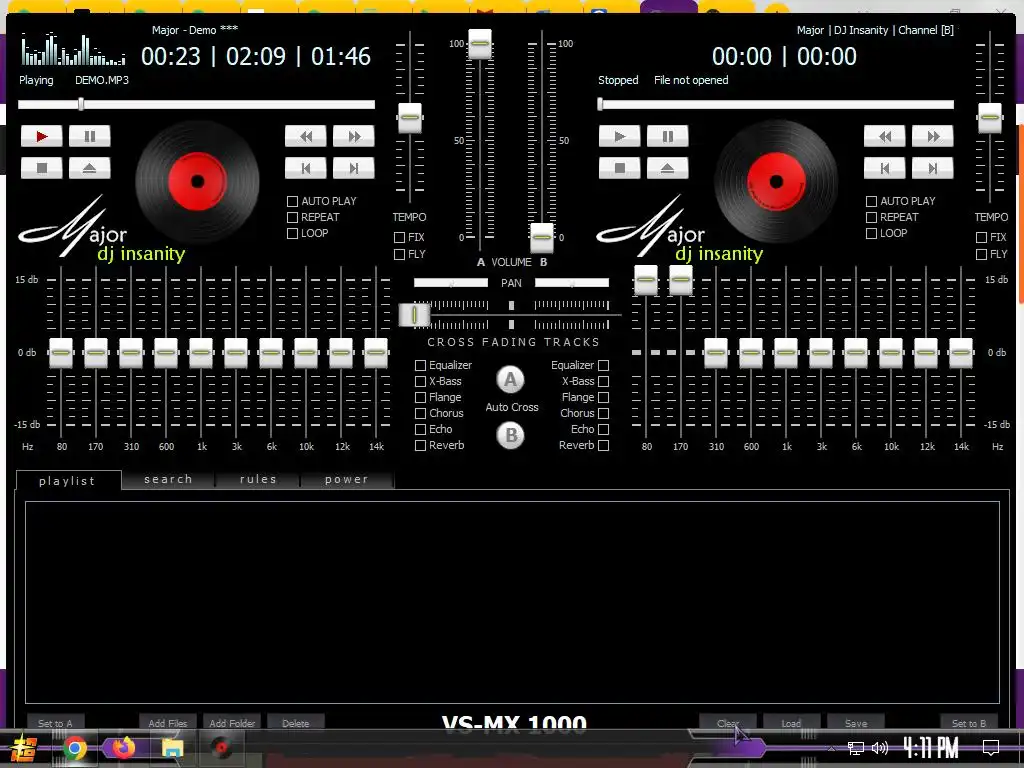Enable AUTO PLAY on deck B
This screenshot has height=768, width=1024.
point(871,201)
